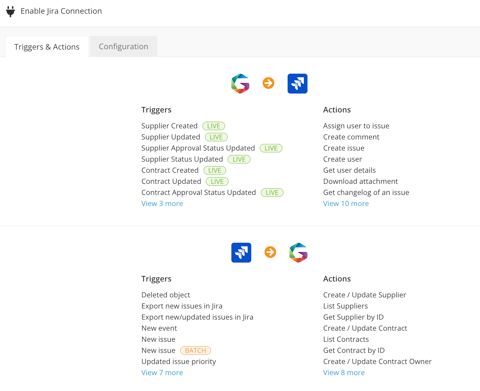Click the Triggers heading in the top section
Viewport: 480px width, 391px height.
coord(156,110)
